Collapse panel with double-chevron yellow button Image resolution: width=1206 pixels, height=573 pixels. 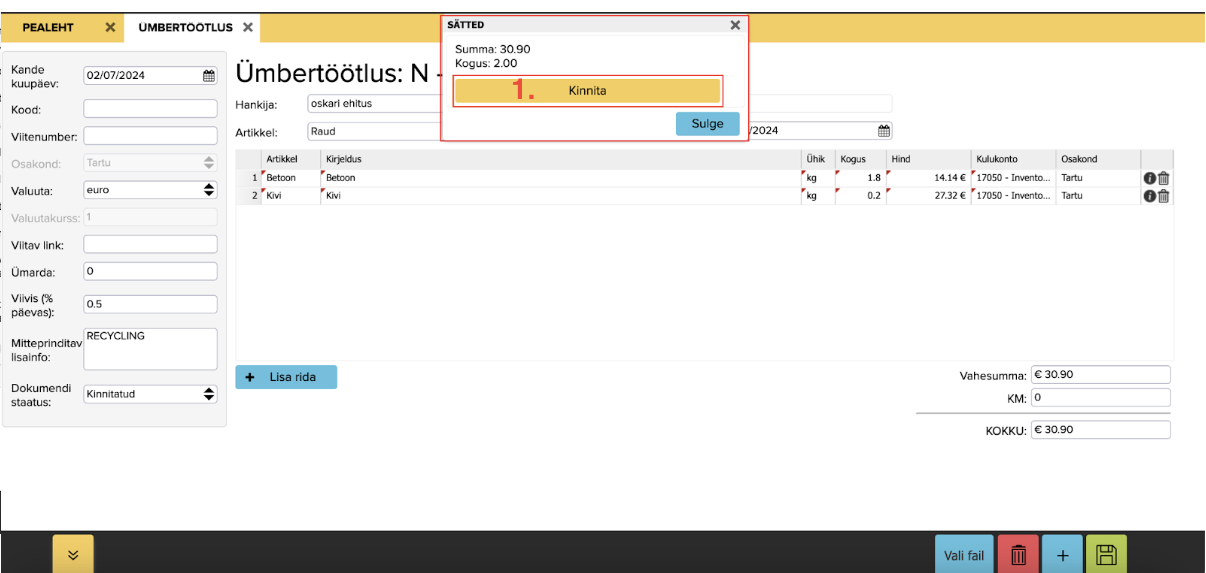coord(73,554)
